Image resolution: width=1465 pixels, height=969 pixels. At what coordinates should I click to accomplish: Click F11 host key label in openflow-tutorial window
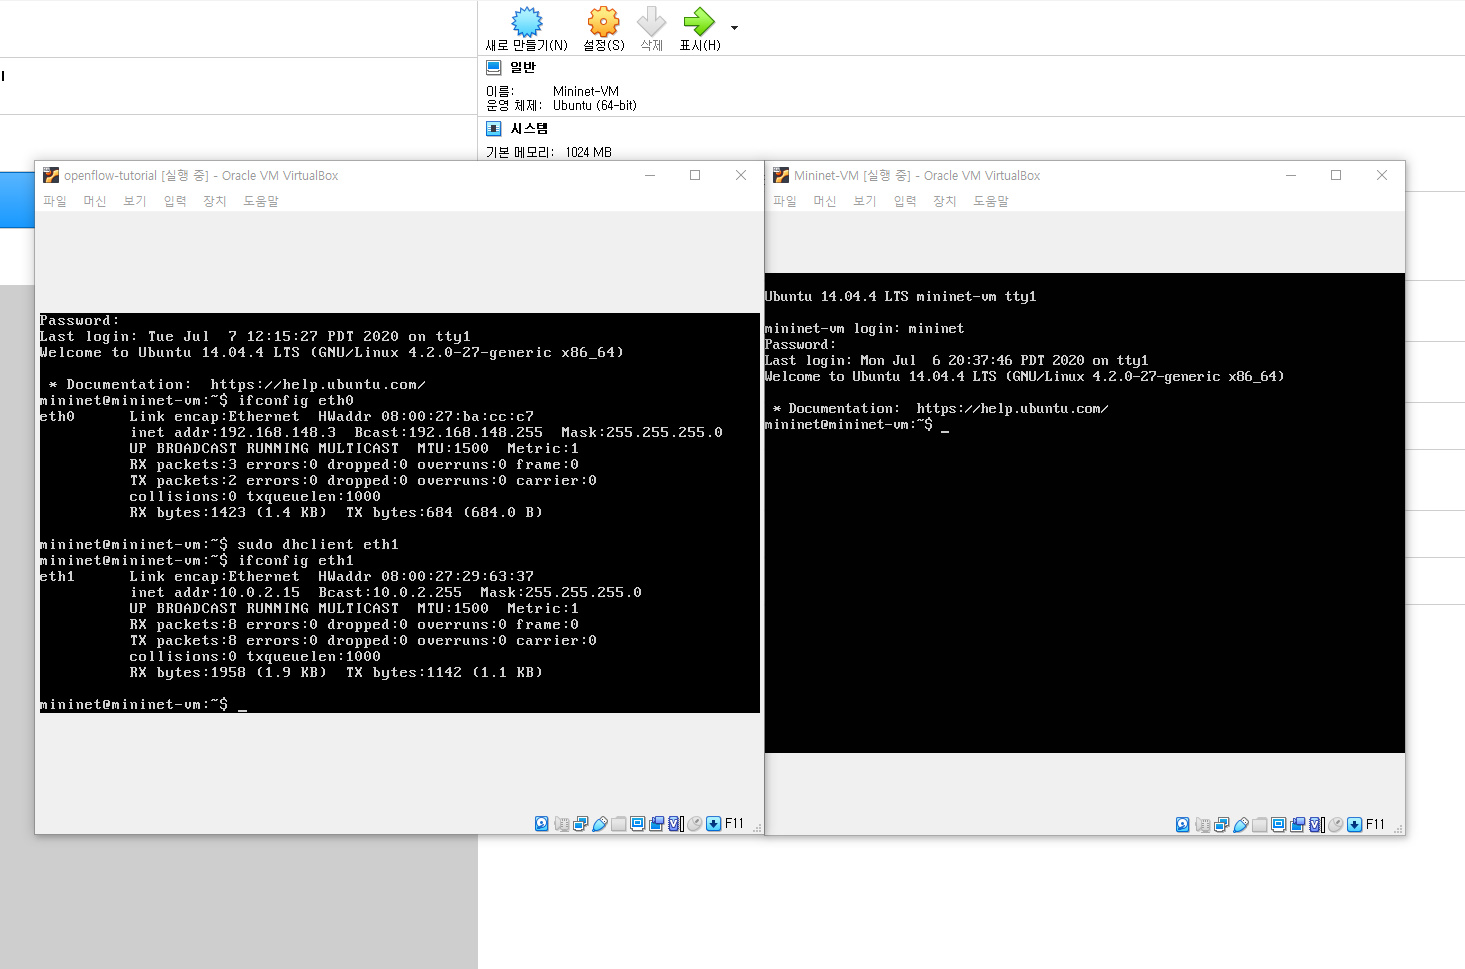click(734, 824)
